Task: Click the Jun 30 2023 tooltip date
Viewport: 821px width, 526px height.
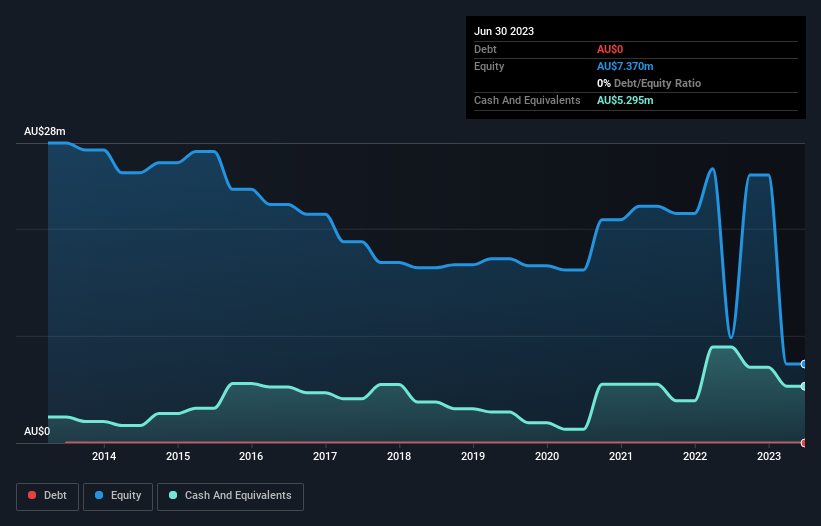Action: pyautogui.click(x=504, y=31)
